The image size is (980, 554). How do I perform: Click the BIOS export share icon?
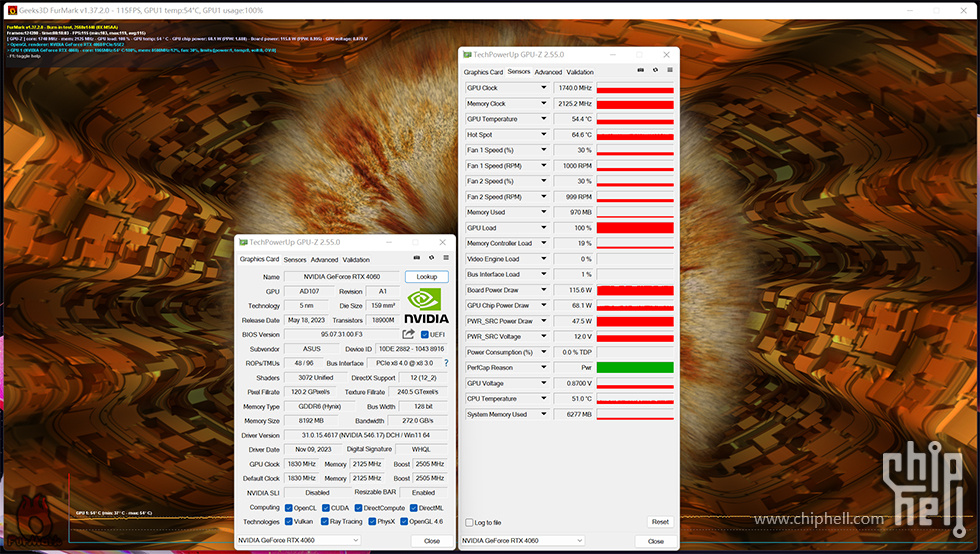click(408, 334)
